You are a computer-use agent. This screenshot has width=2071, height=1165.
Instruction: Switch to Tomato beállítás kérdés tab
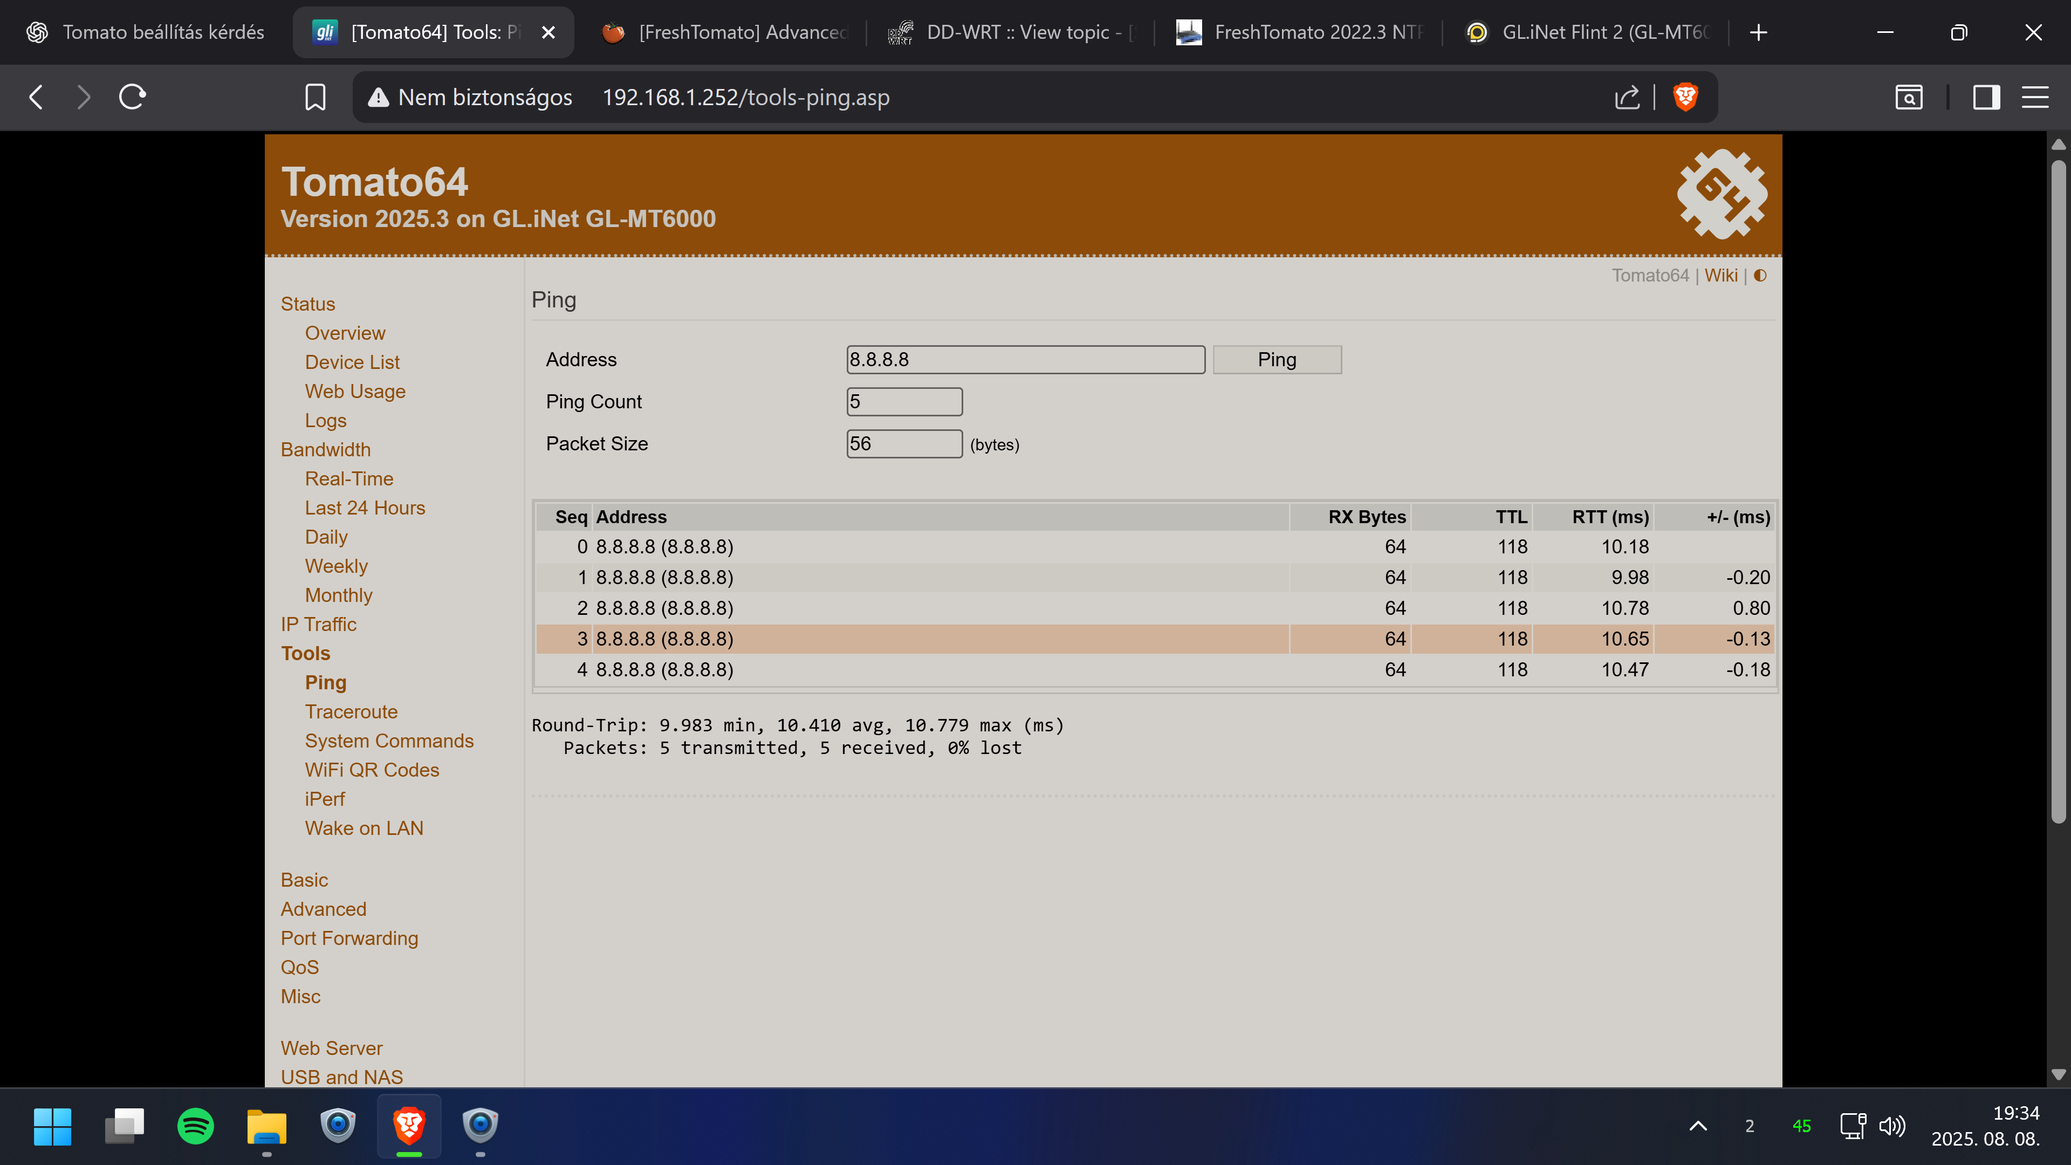[x=146, y=32]
